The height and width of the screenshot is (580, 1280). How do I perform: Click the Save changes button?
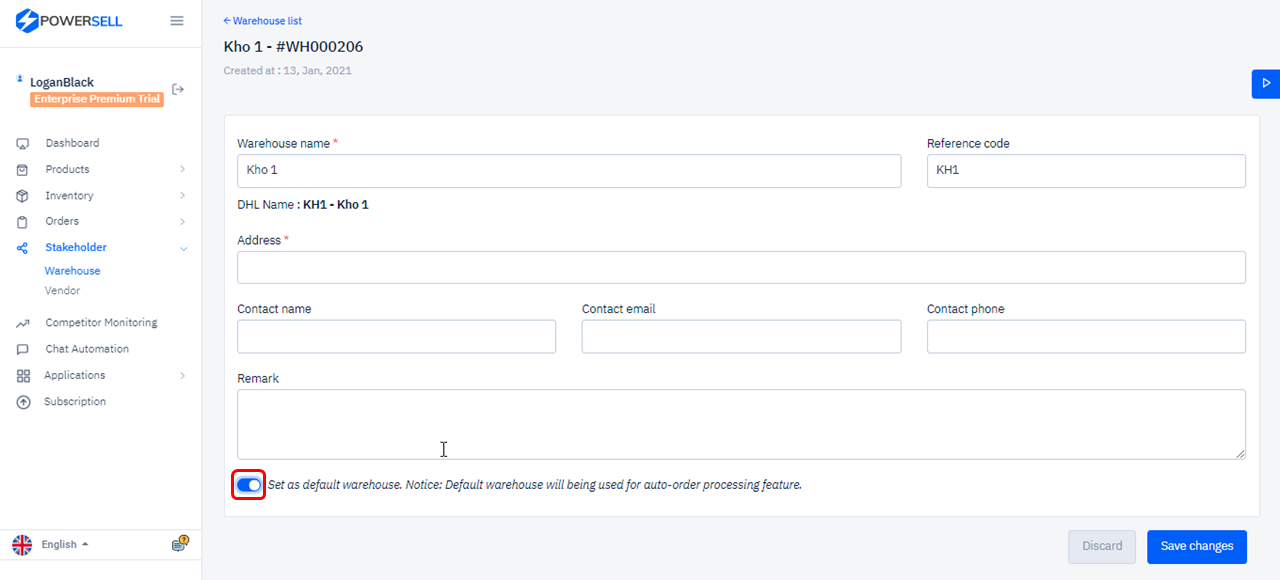[x=1197, y=546]
